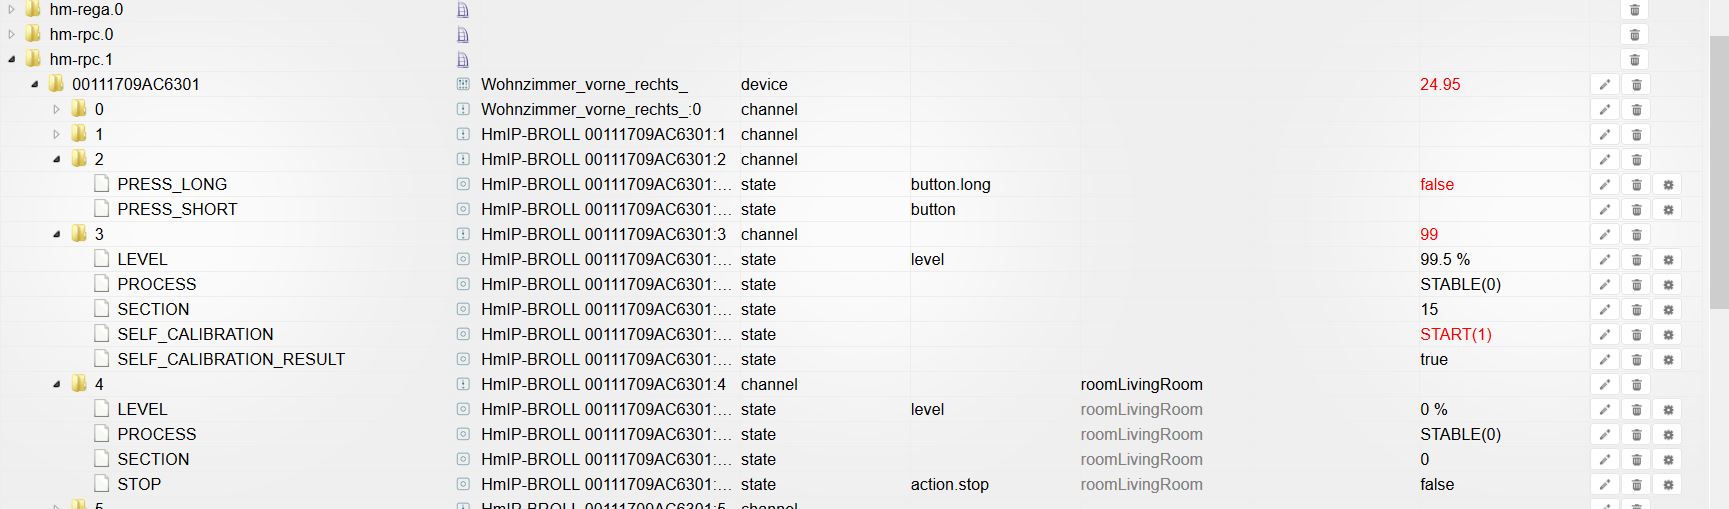Select the PRESS_SHORT tree entry
Screen dimensions: 1729x509
[177, 210]
